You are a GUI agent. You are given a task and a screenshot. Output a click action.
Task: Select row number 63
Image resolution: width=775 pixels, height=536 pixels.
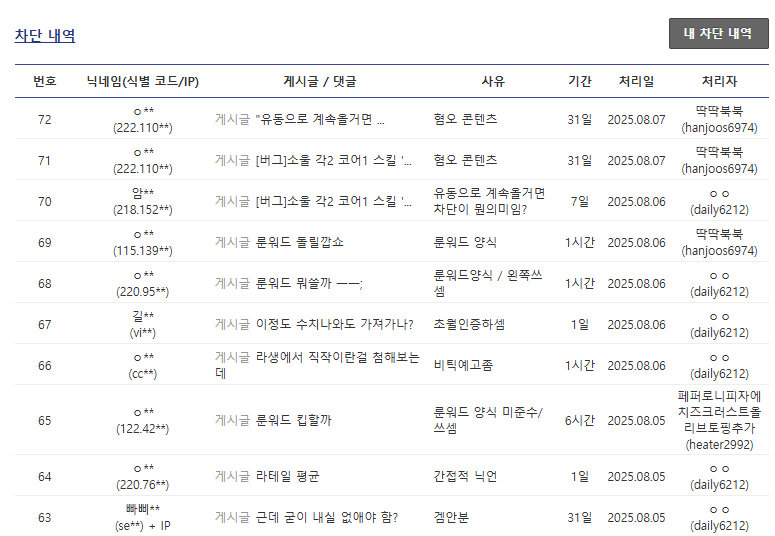pyautogui.click(x=44, y=518)
